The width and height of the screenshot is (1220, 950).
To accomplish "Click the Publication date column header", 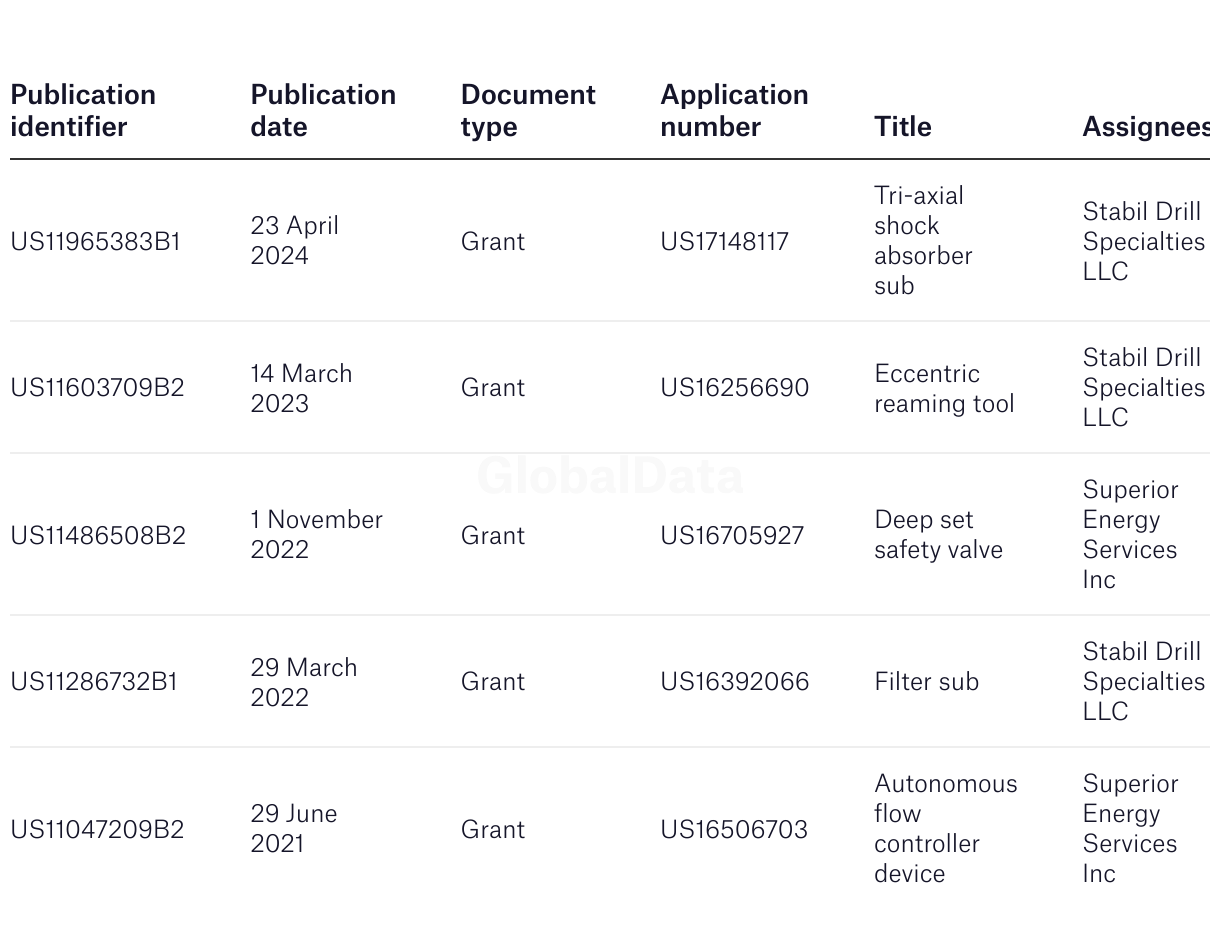I will (323, 110).
